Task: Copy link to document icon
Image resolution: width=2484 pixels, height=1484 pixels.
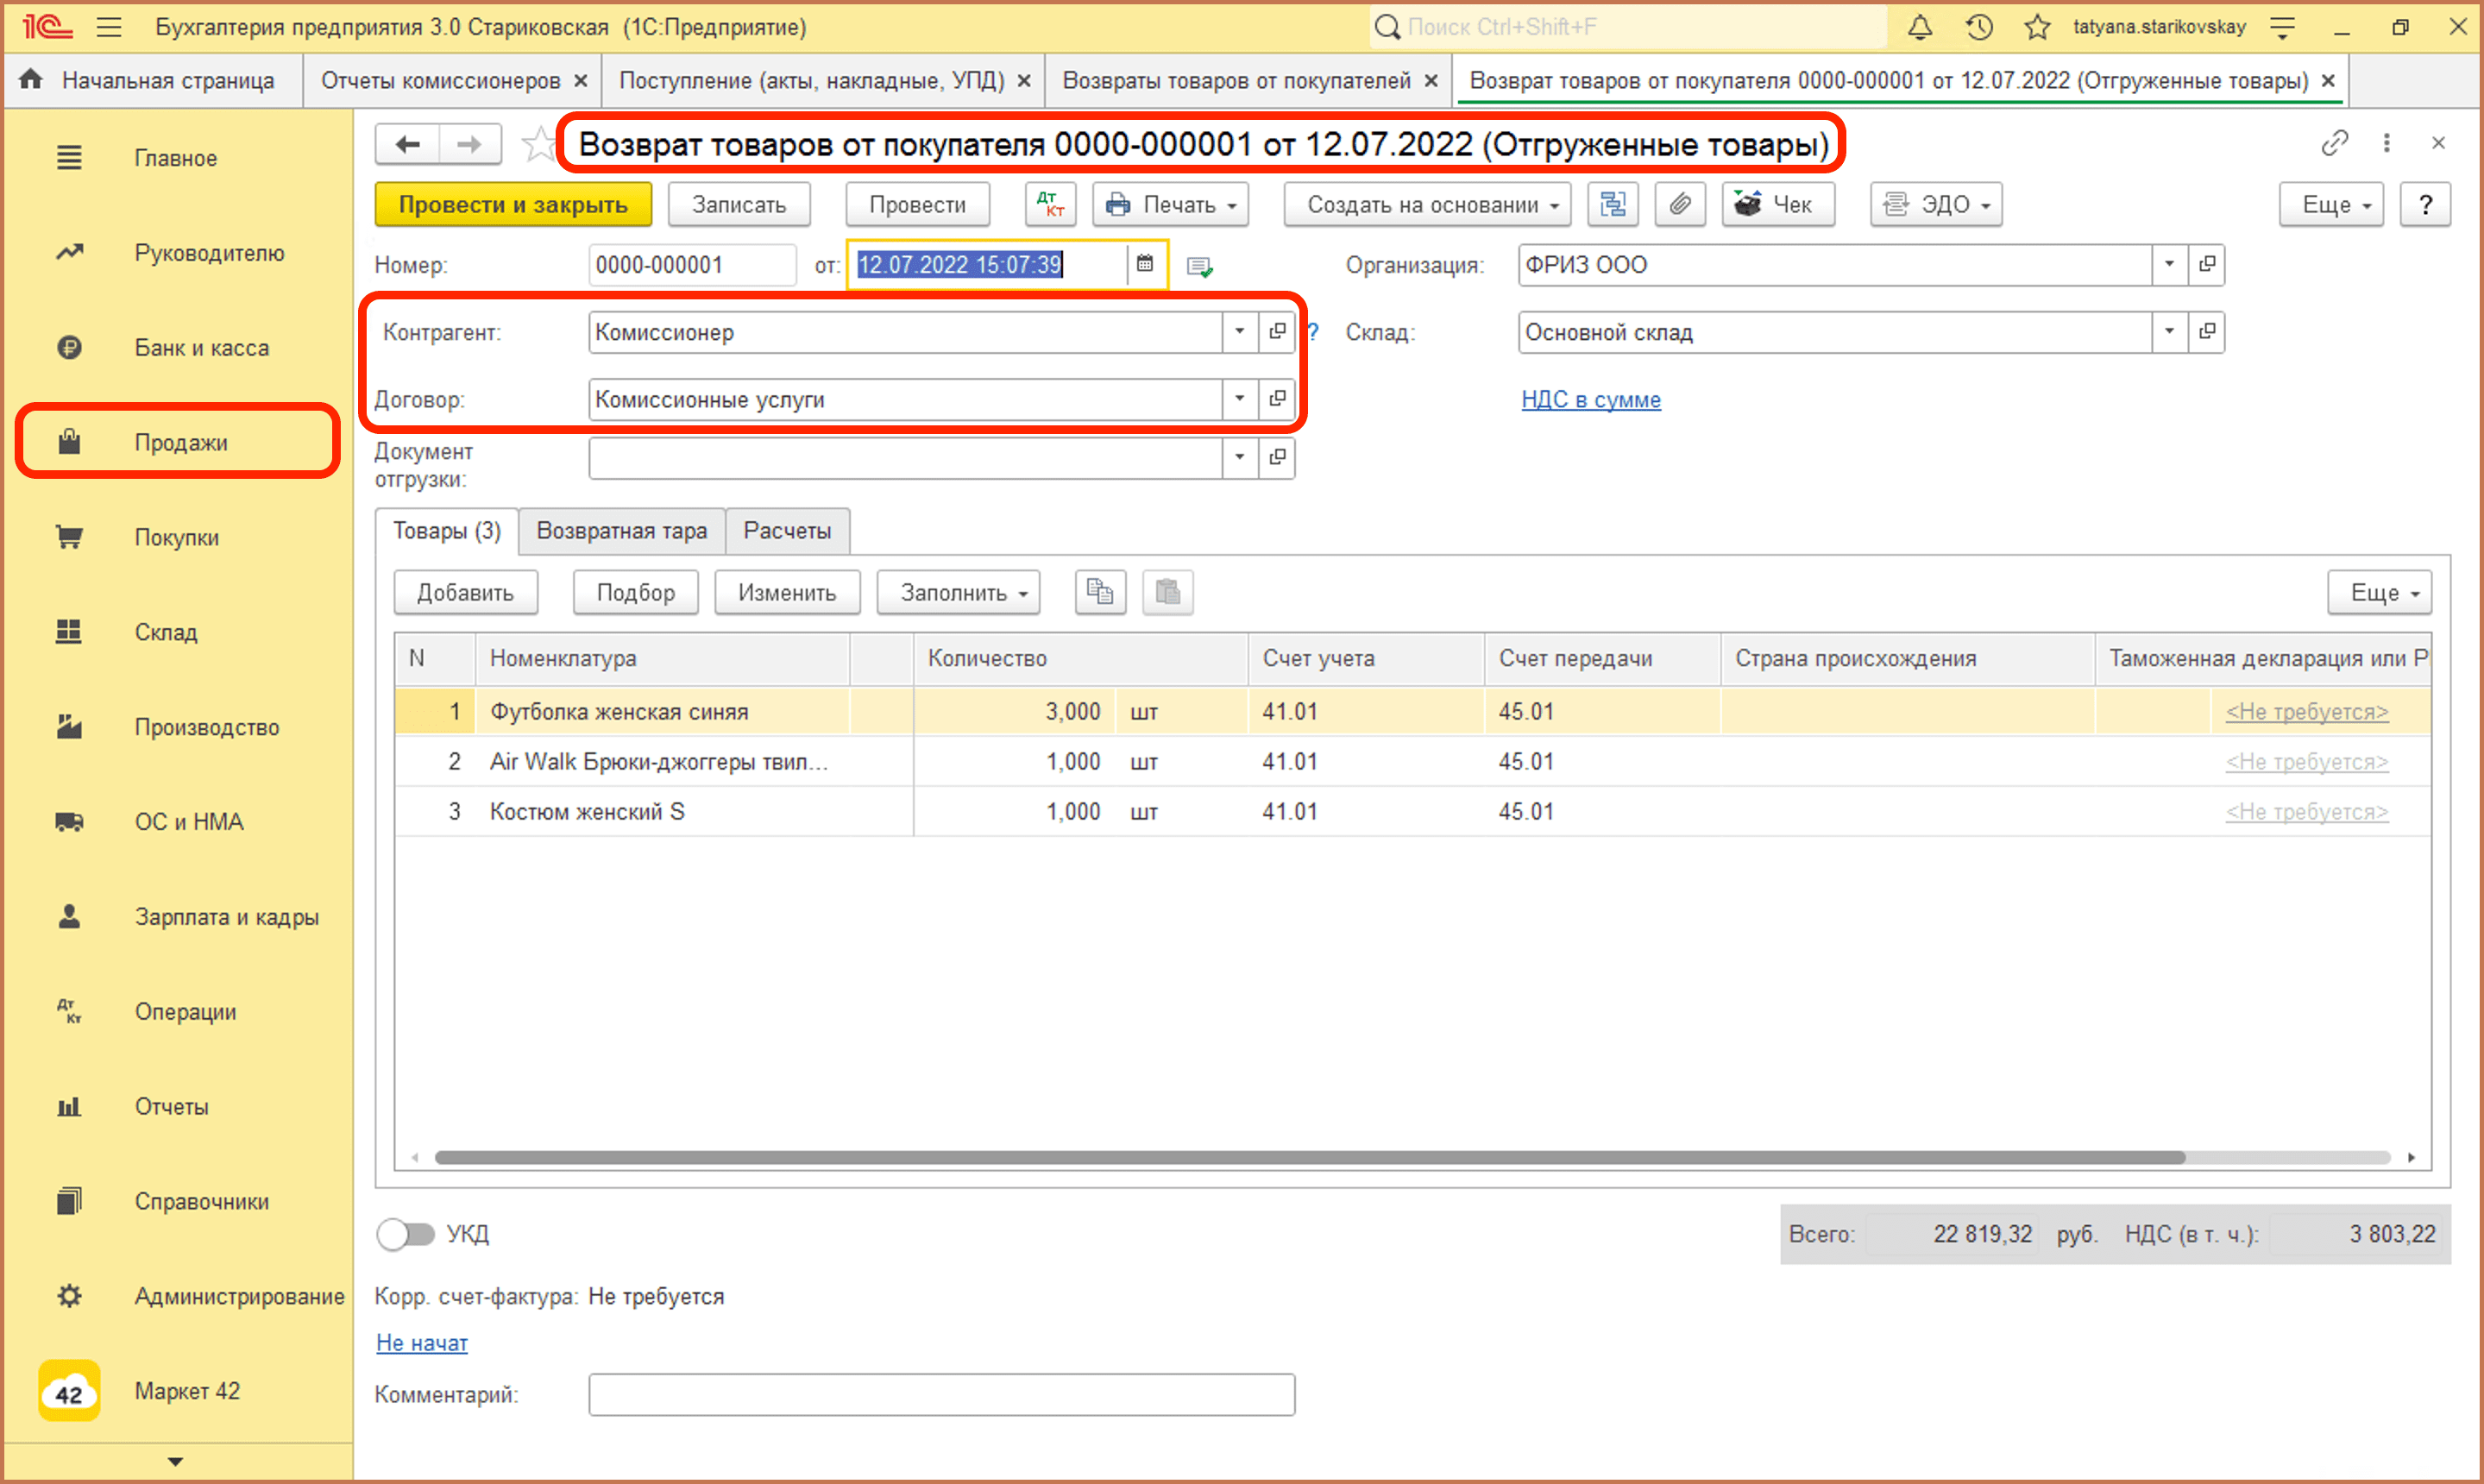Action: pos(2334,143)
